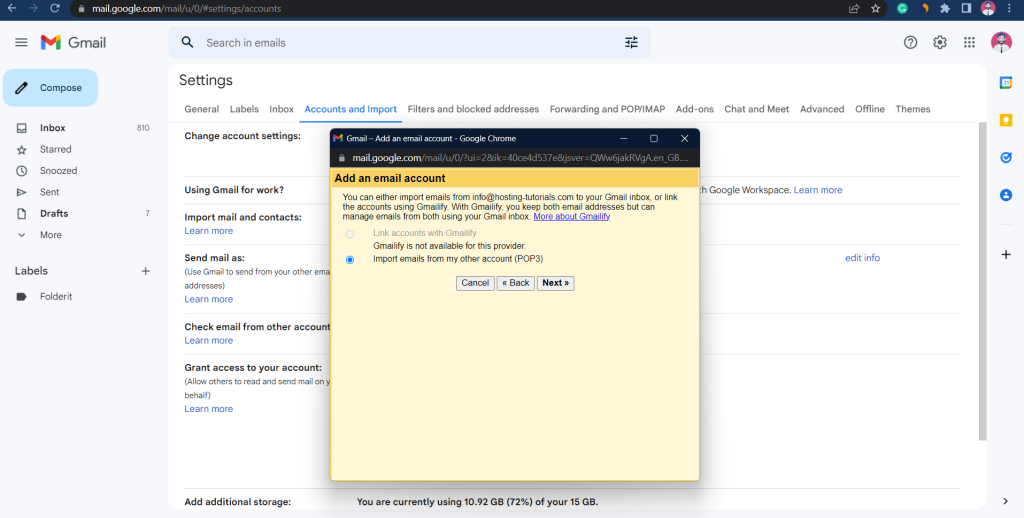Viewport: 1024px width, 518px height.
Task: Open Google Keep in side panel
Action: tap(1006, 120)
